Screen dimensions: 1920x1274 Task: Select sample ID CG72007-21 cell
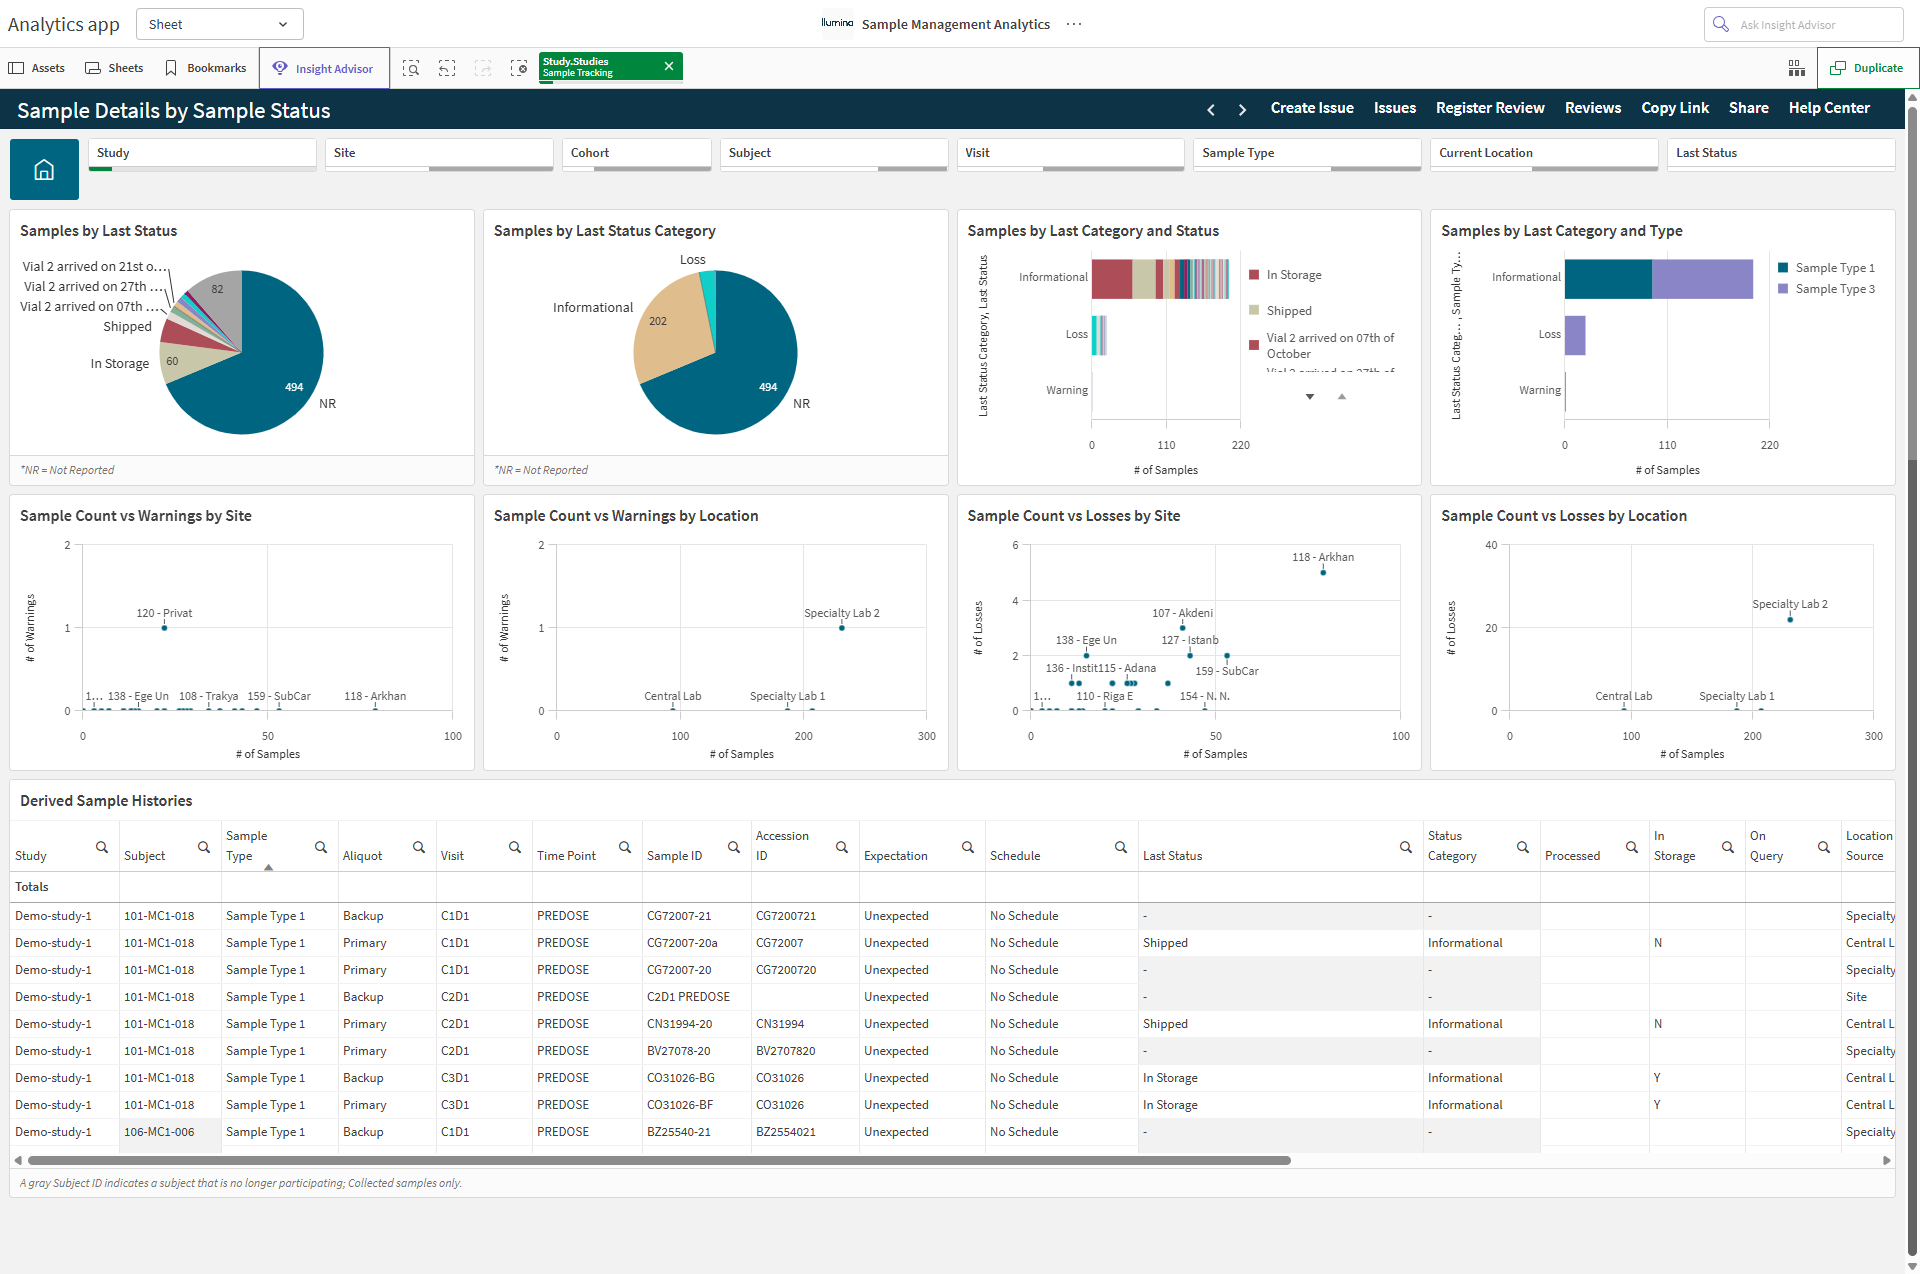click(x=697, y=916)
